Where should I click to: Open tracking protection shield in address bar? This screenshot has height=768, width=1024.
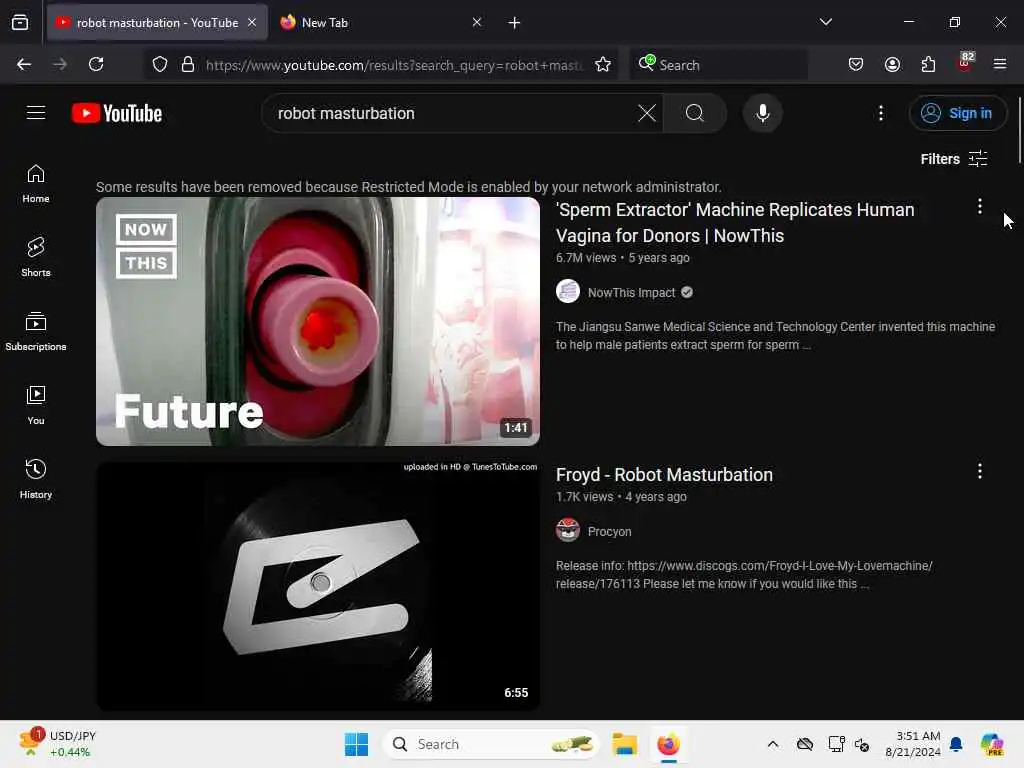point(160,64)
